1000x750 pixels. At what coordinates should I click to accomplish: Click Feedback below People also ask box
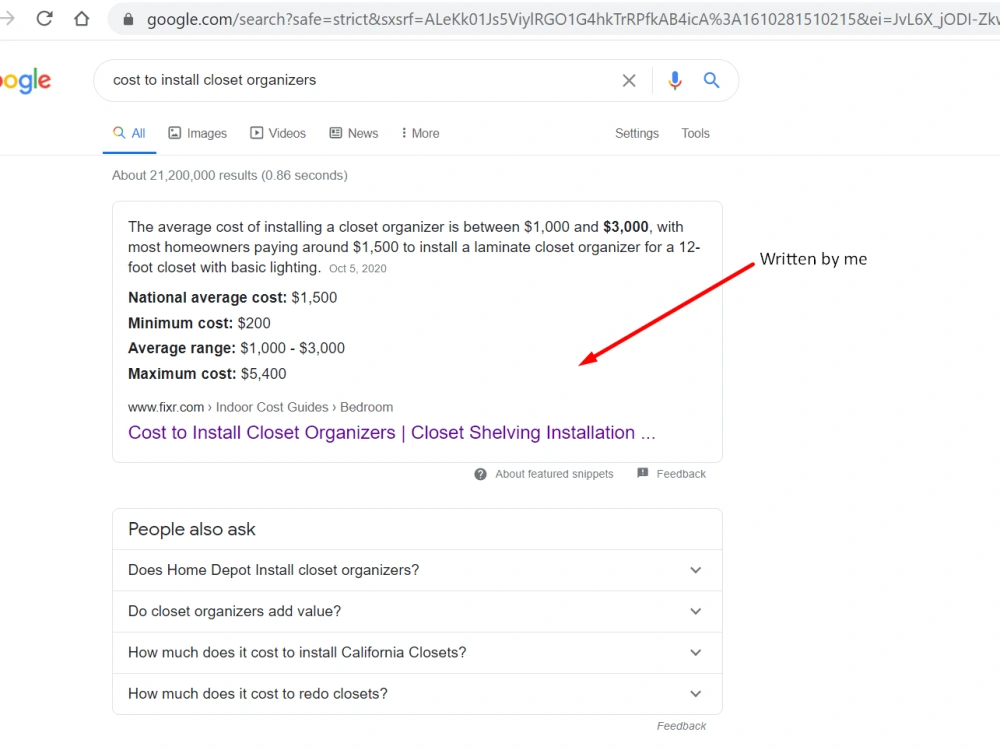(681, 726)
